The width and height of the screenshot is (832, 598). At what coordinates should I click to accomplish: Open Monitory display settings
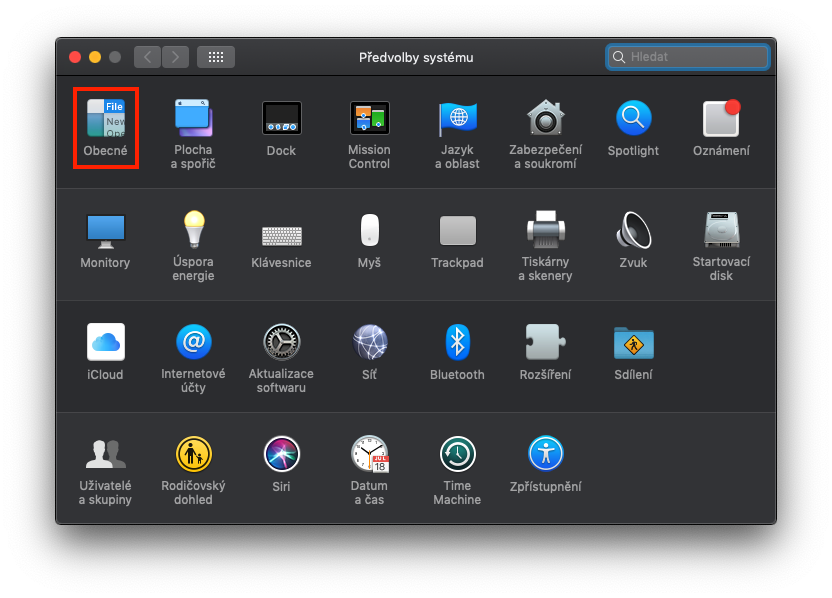click(x=105, y=231)
